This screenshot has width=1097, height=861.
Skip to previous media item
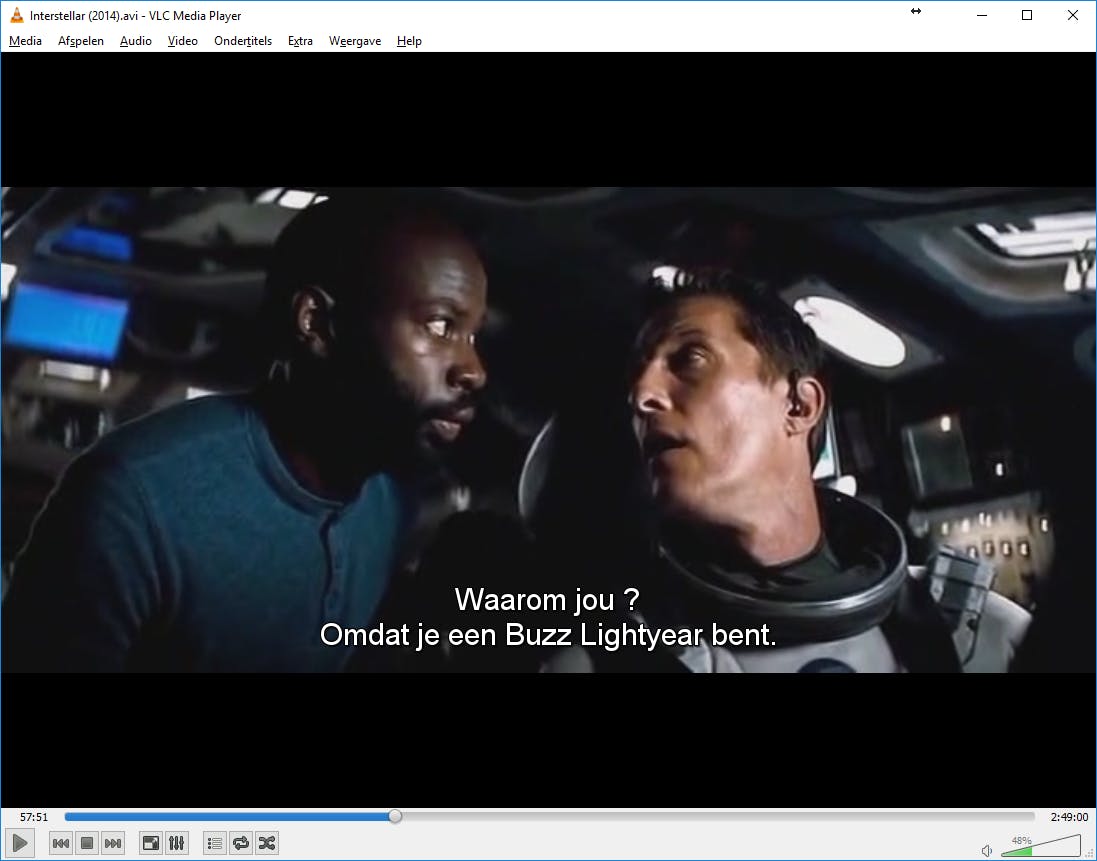(61, 844)
